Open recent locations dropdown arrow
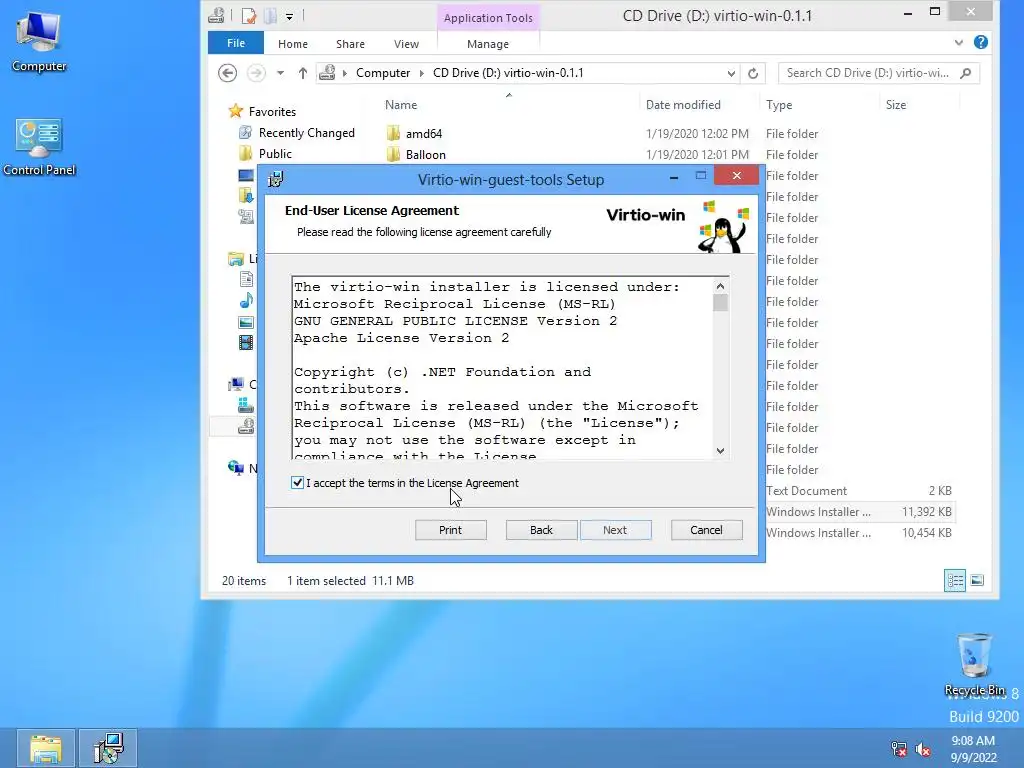1024x768 pixels. click(x=280, y=73)
